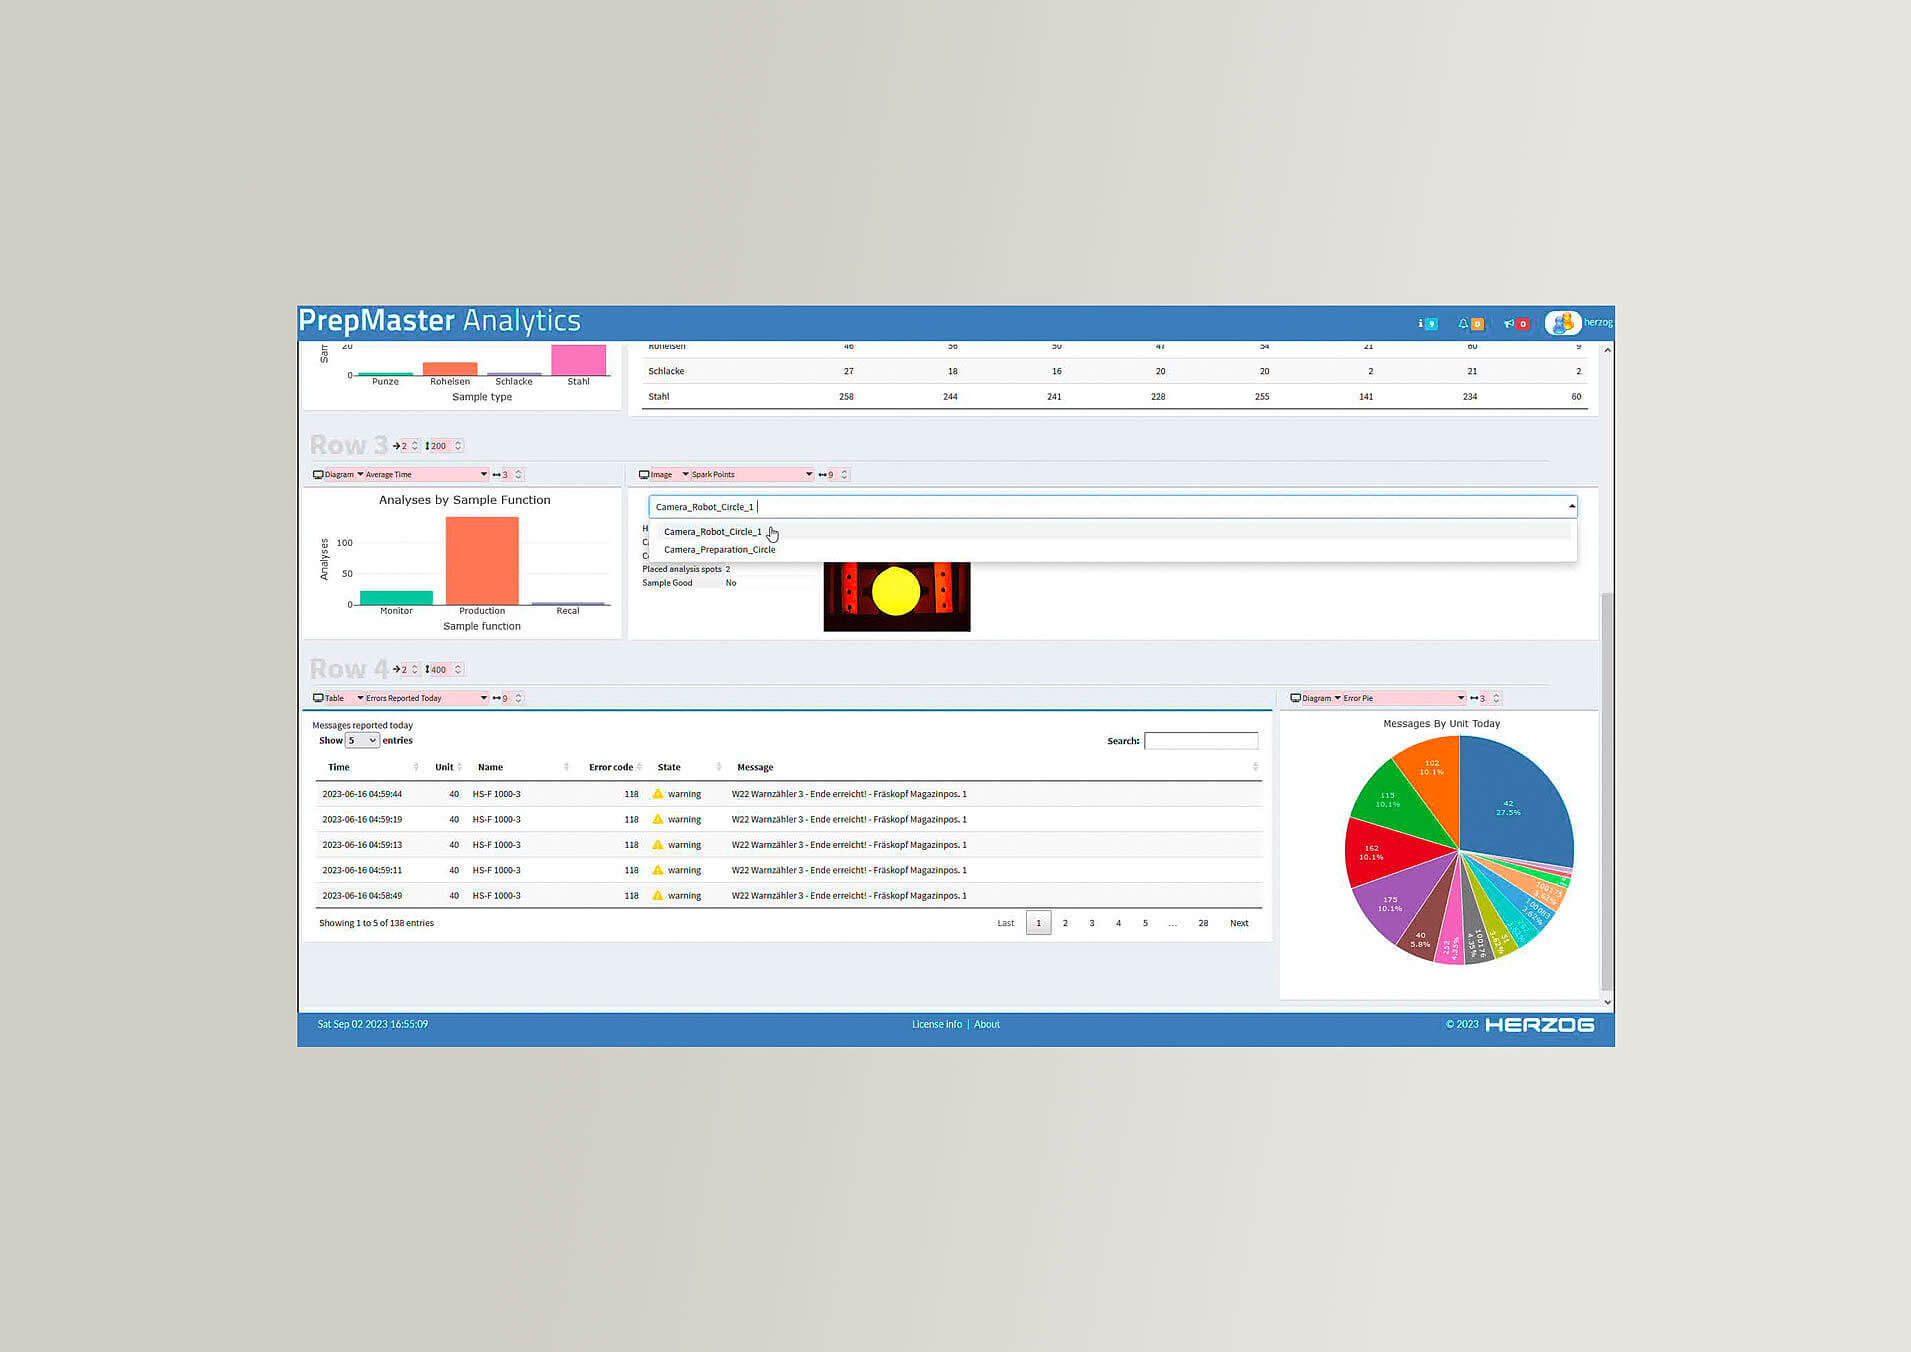Image resolution: width=1911 pixels, height=1352 pixels.
Task: Go to pagination page 4
Action: [x=1119, y=923]
